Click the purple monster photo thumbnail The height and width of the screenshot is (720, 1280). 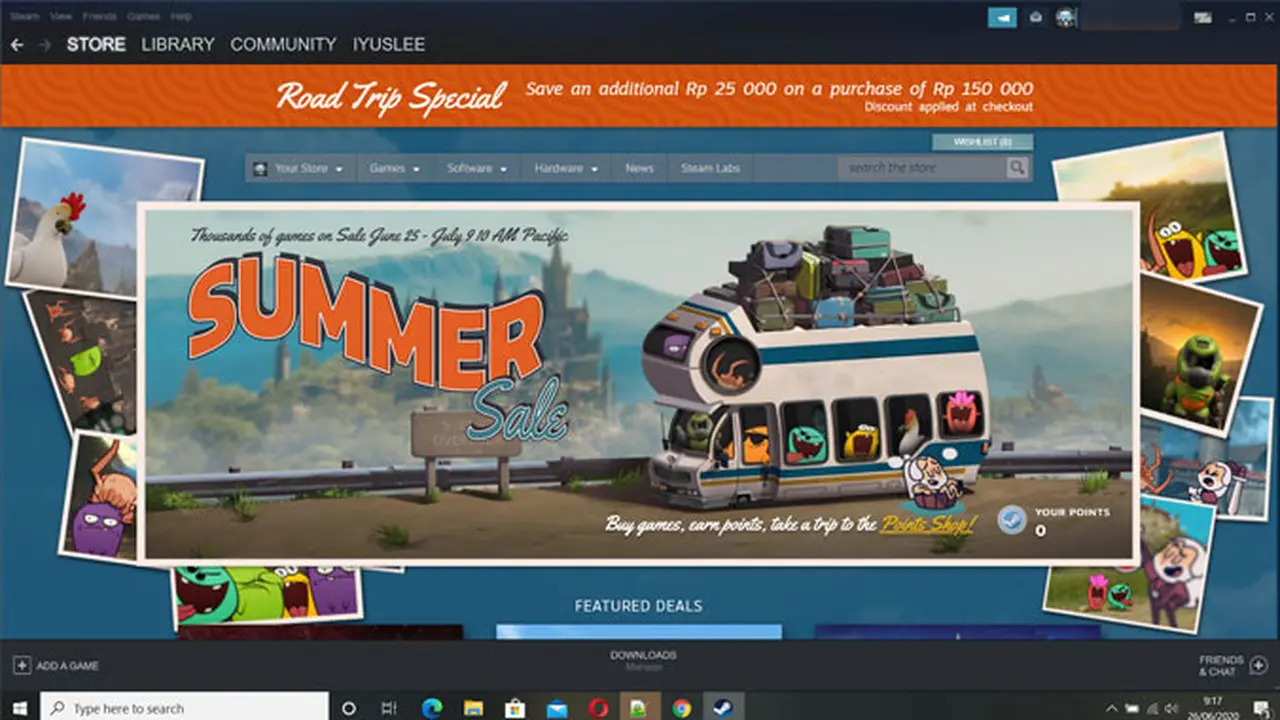(97, 496)
